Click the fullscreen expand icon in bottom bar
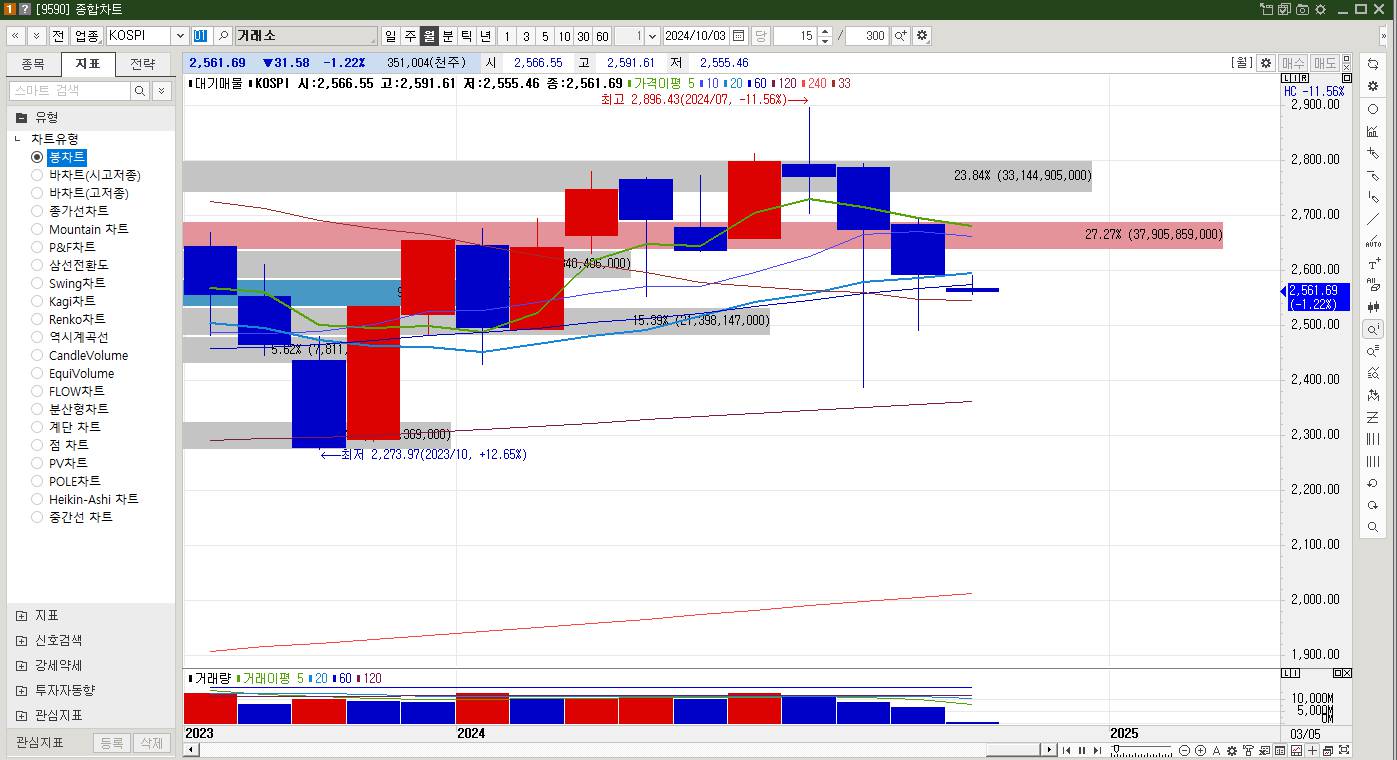Screen dimensions: 1397x760 tap(1344, 750)
